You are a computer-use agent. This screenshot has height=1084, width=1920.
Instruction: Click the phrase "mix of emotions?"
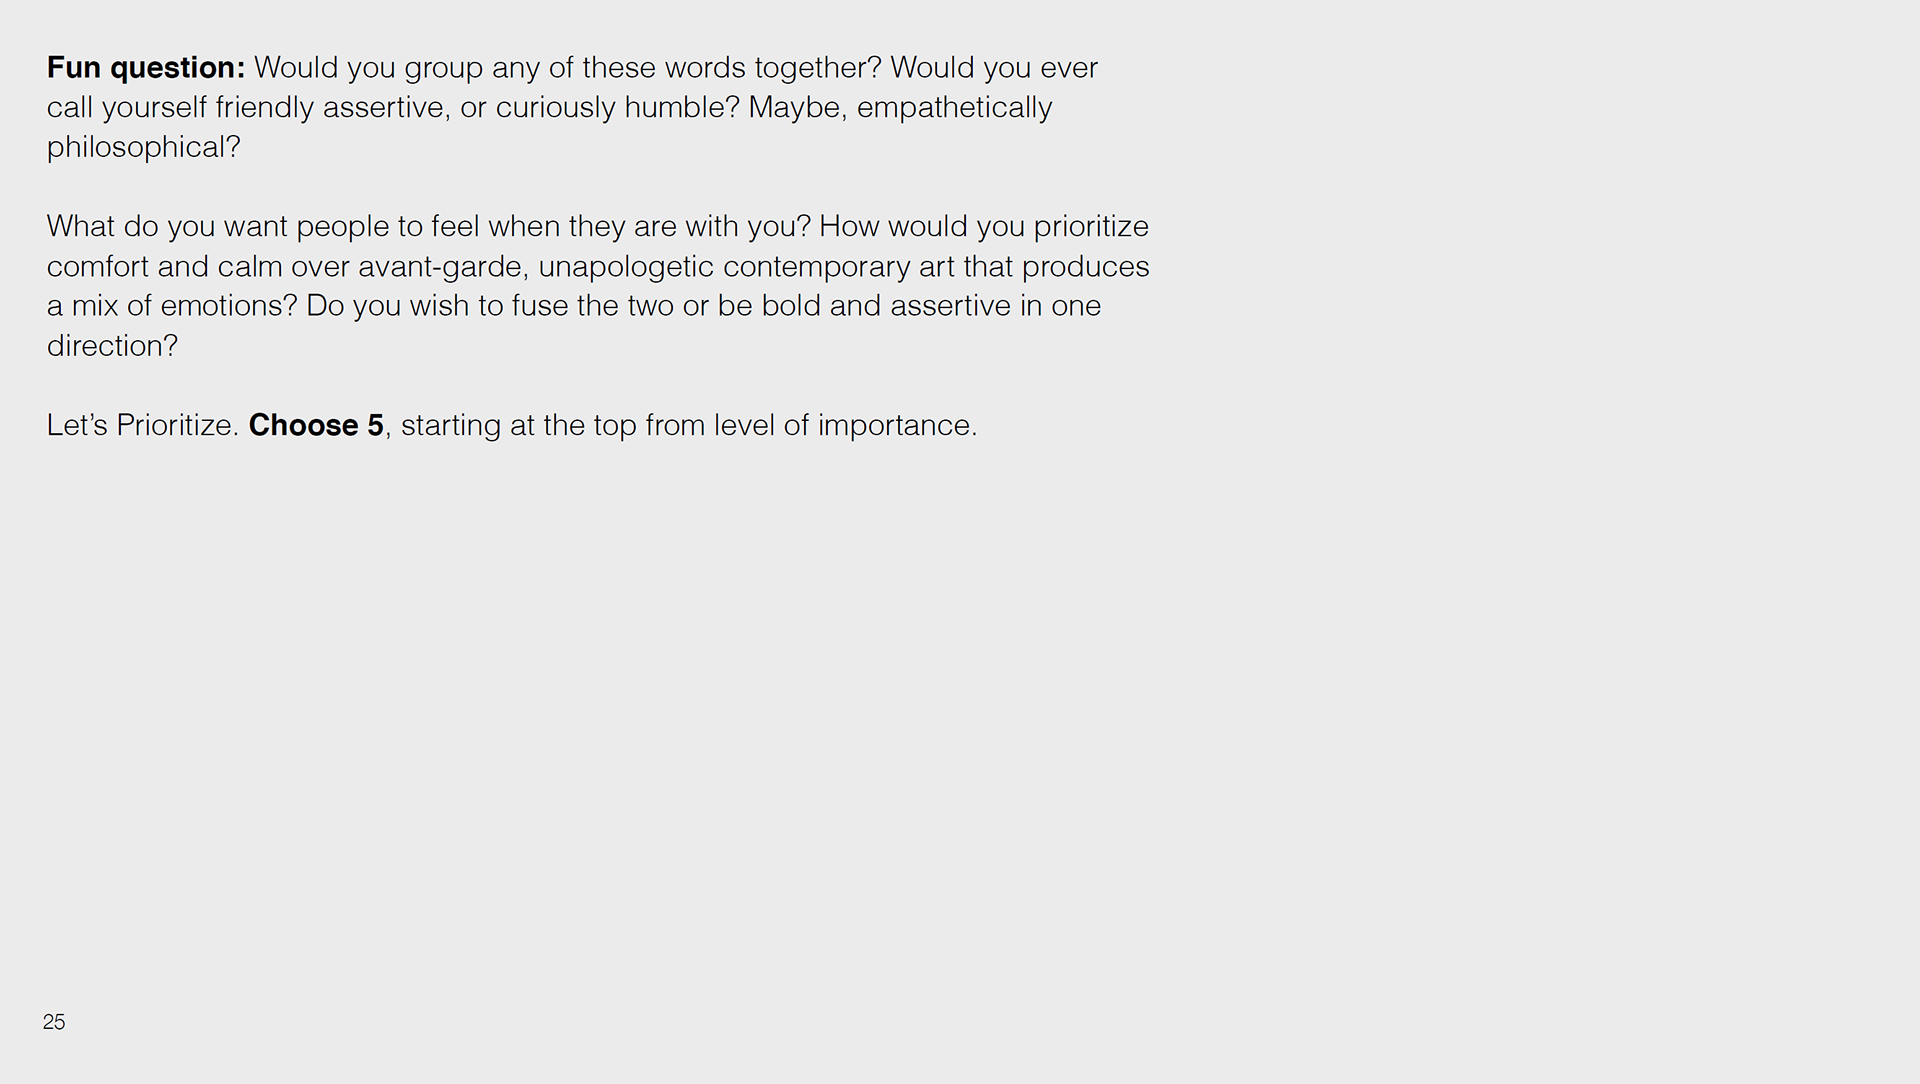pos(184,306)
